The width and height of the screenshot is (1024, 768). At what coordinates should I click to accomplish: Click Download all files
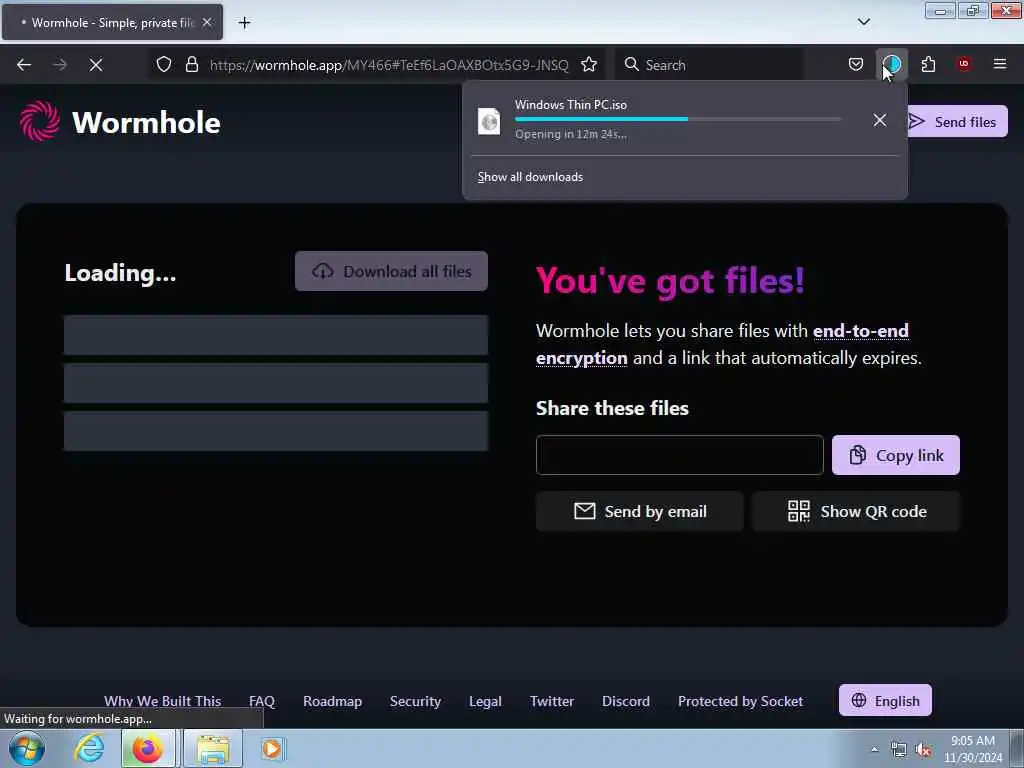(x=391, y=271)
